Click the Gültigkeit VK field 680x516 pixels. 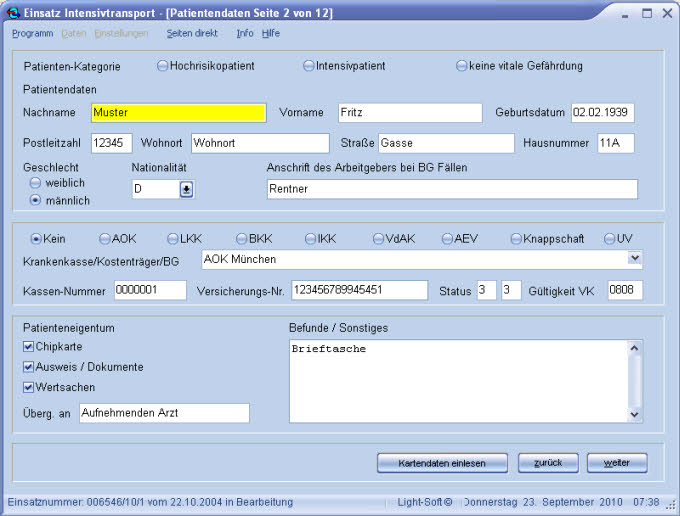coord(624,290)
